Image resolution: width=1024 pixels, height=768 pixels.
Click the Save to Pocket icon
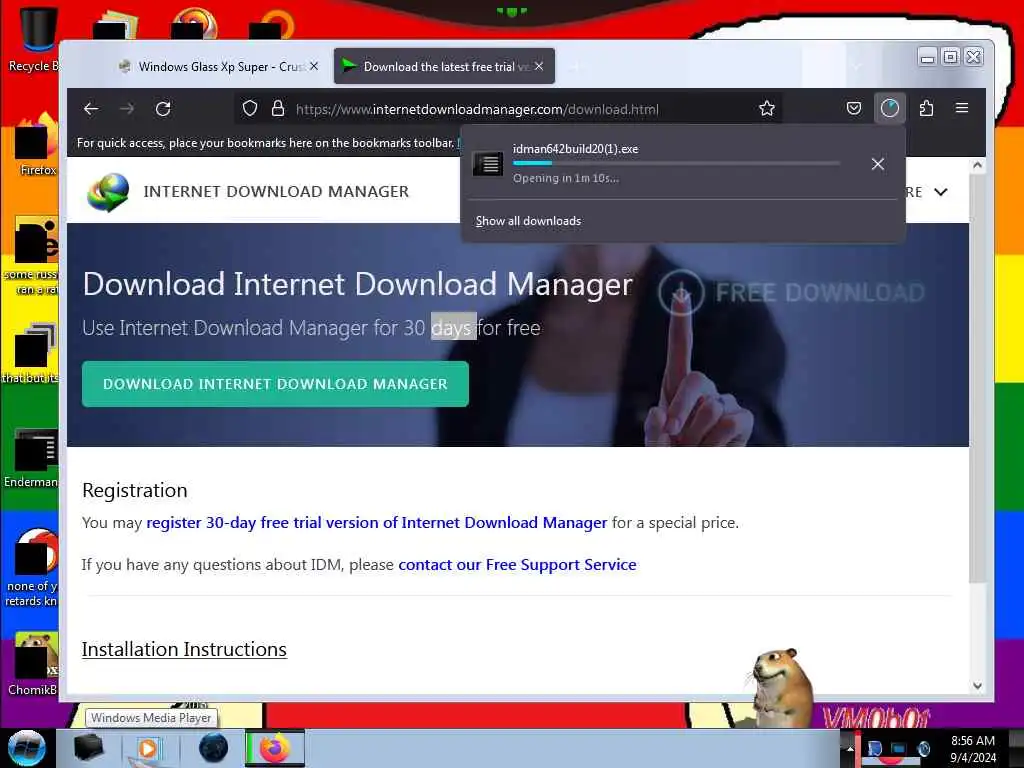tap(854, 108)
